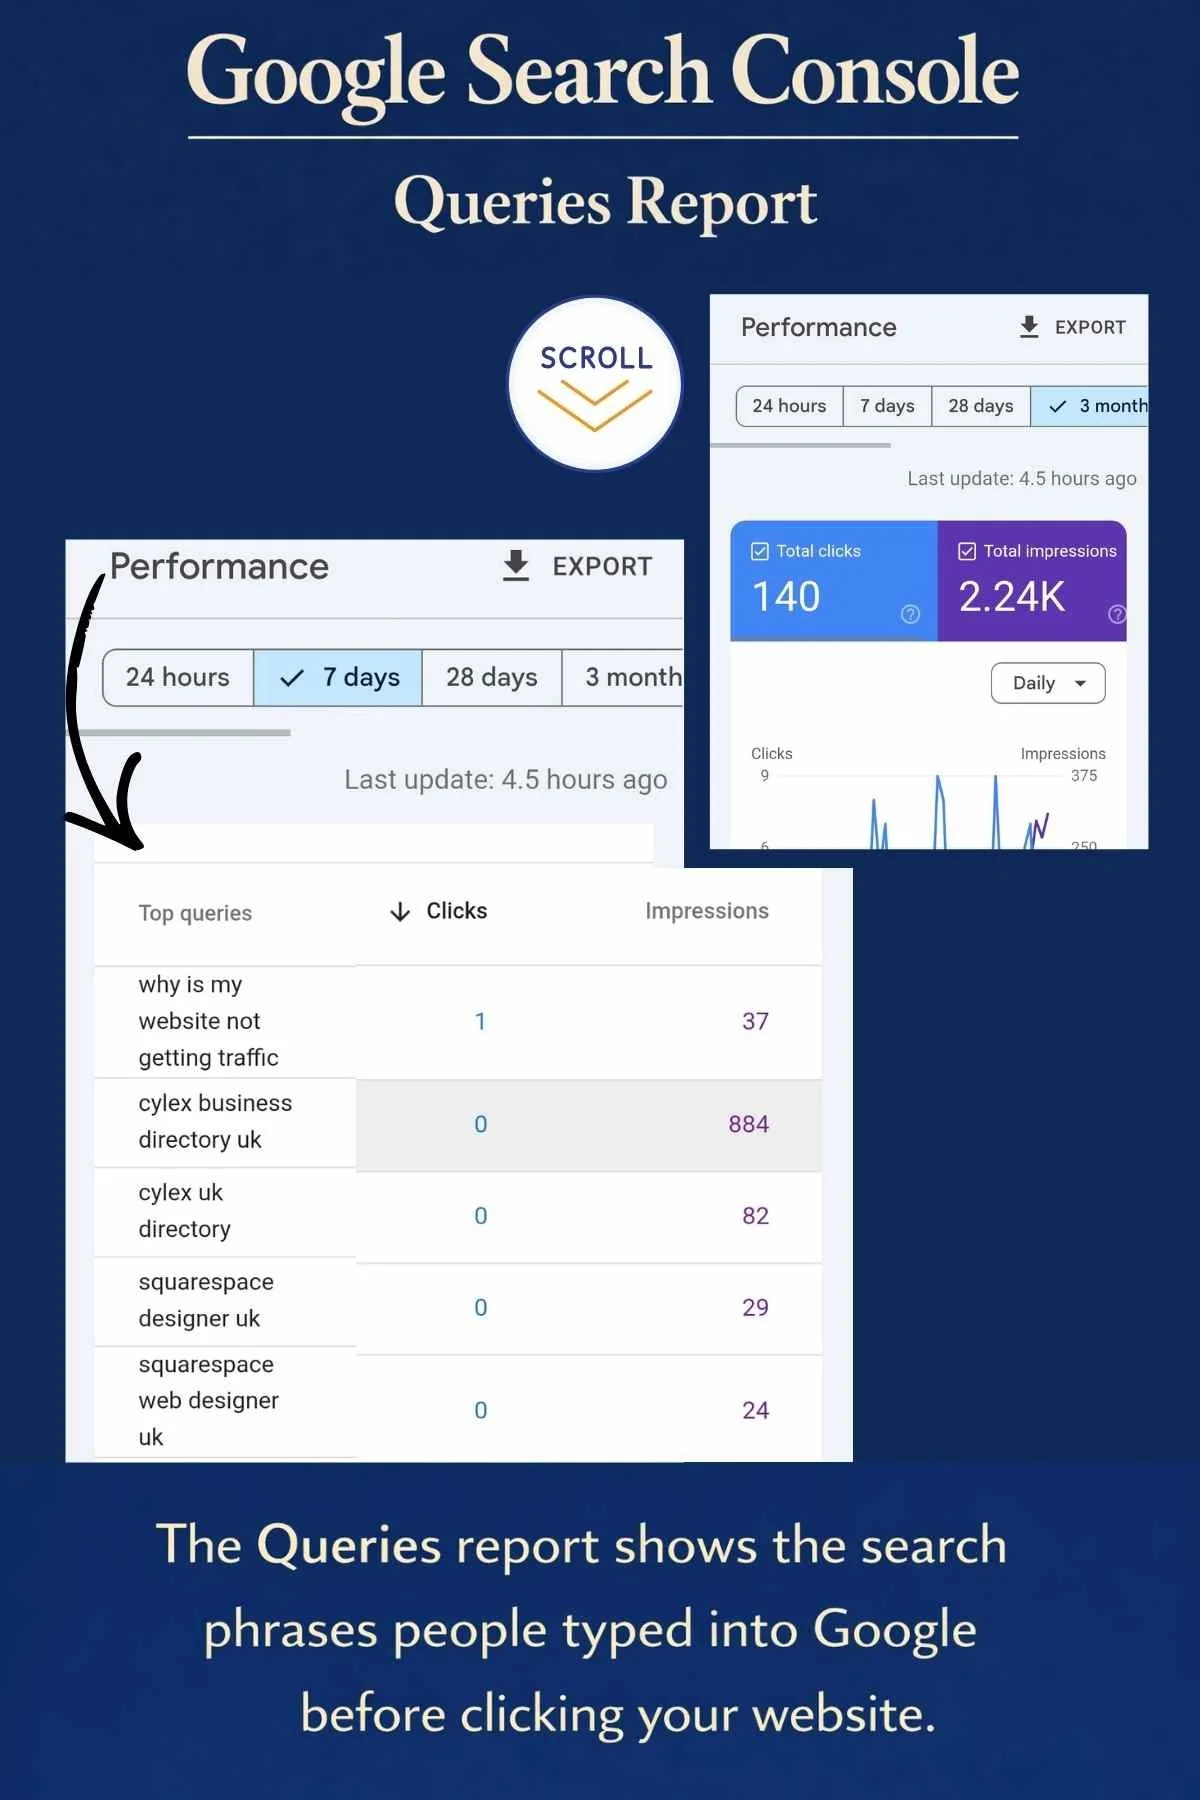
Task: Click help icon on Total impressions card
Action: click(1117, 614)
